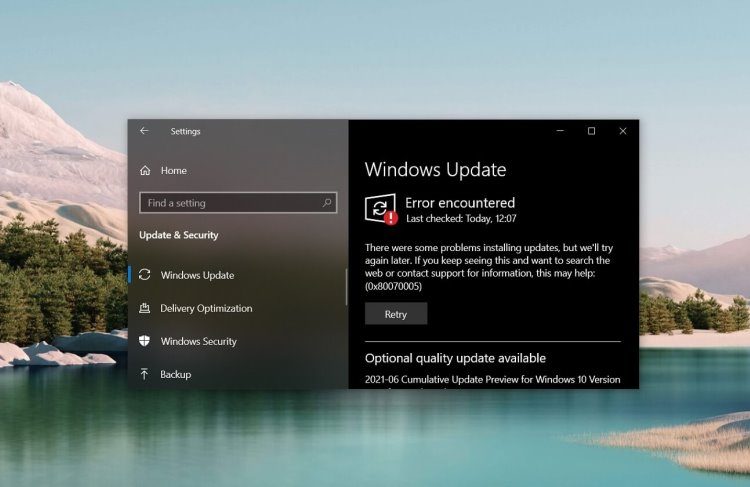Click the 2021-06 Cumulative Update Preview text
The image size is (750, 487).
pyautogui.click(x=492, y=380)
